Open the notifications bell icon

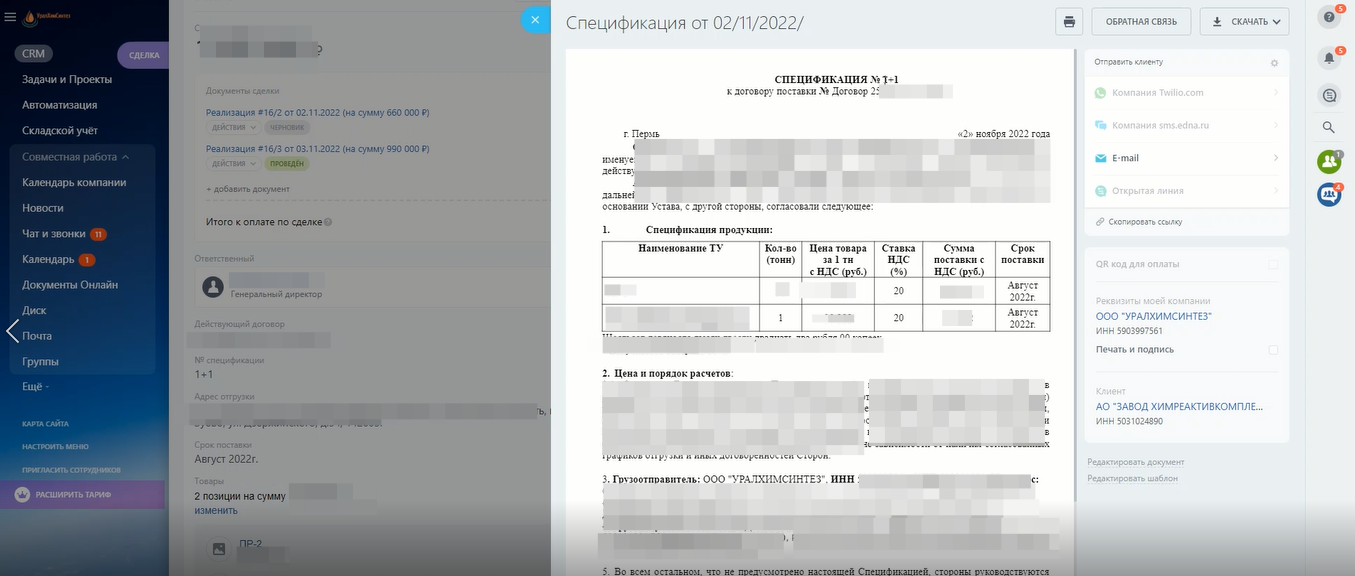(x=1329, y=58)
